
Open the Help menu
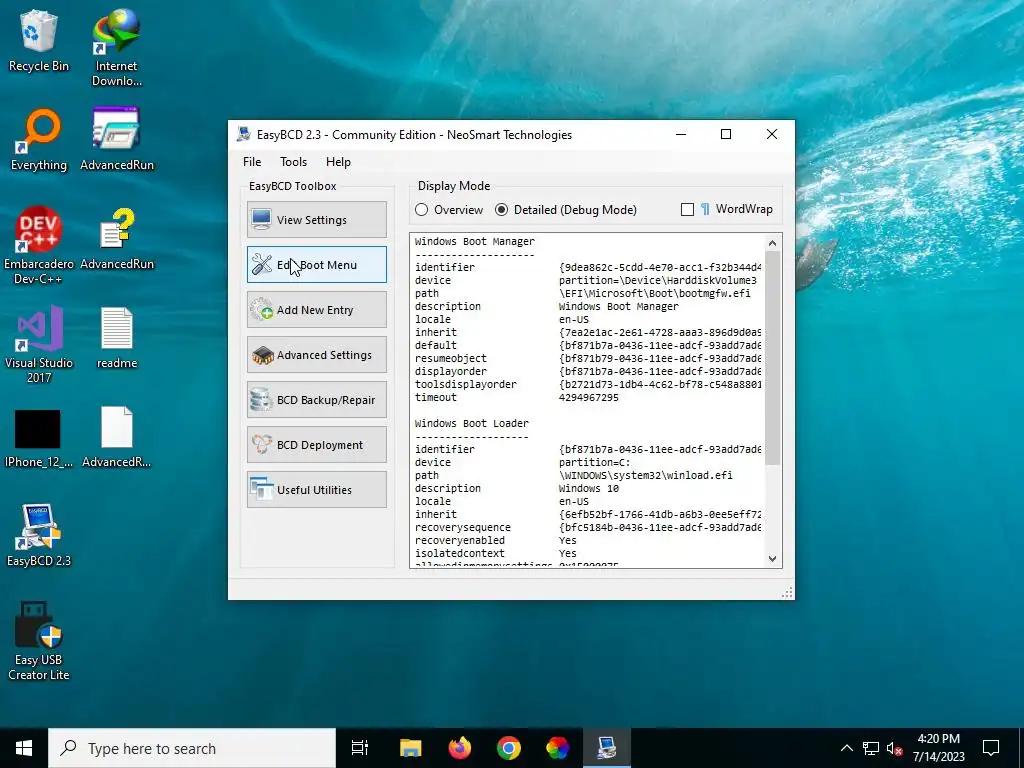click(338, 162)
